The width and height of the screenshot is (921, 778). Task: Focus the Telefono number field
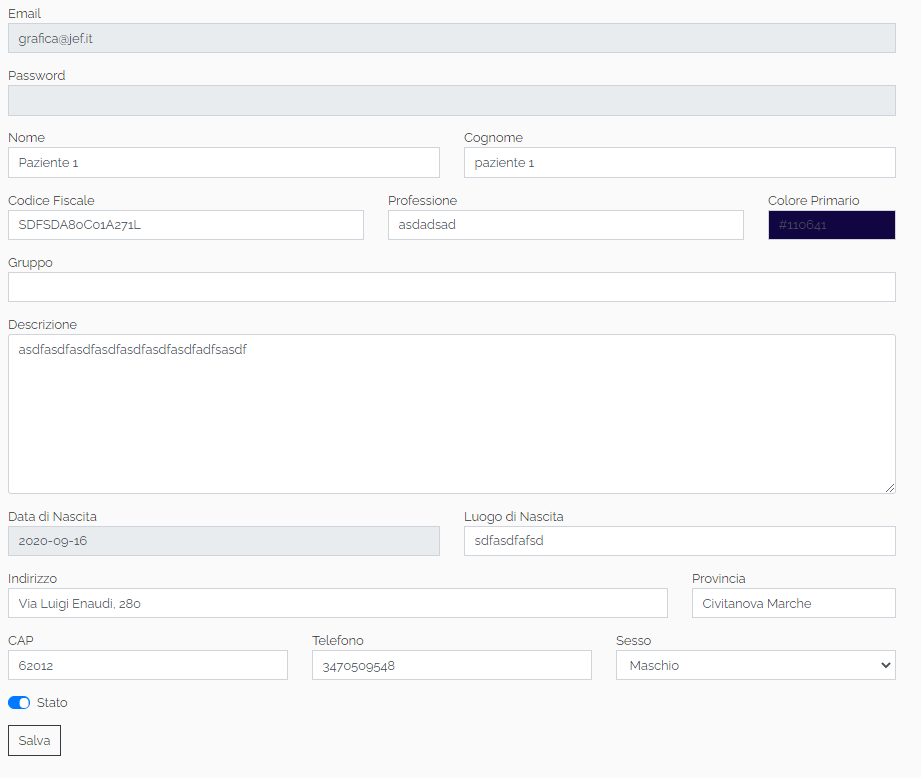coord(451,665)
